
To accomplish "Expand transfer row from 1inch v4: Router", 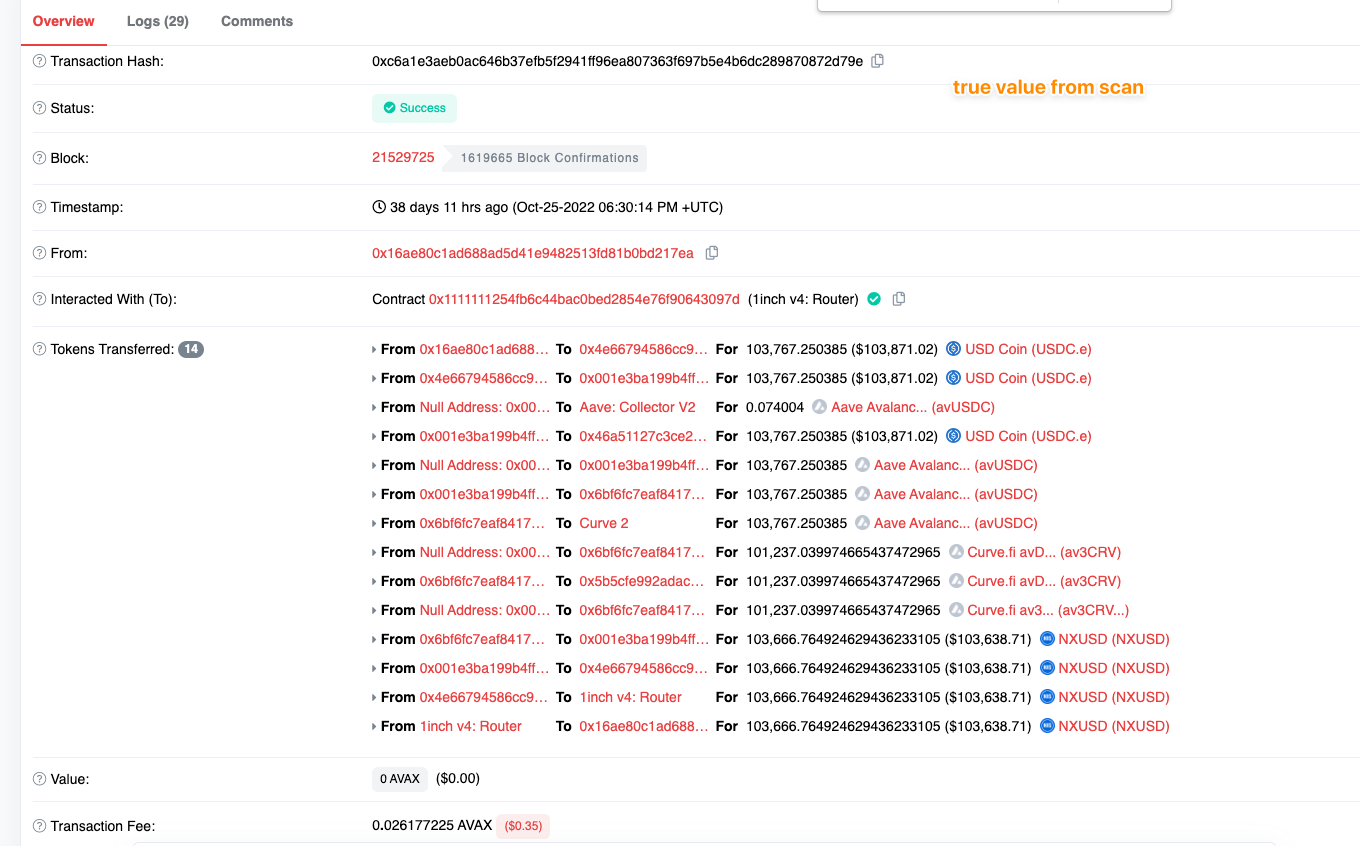I will point(375,726).
